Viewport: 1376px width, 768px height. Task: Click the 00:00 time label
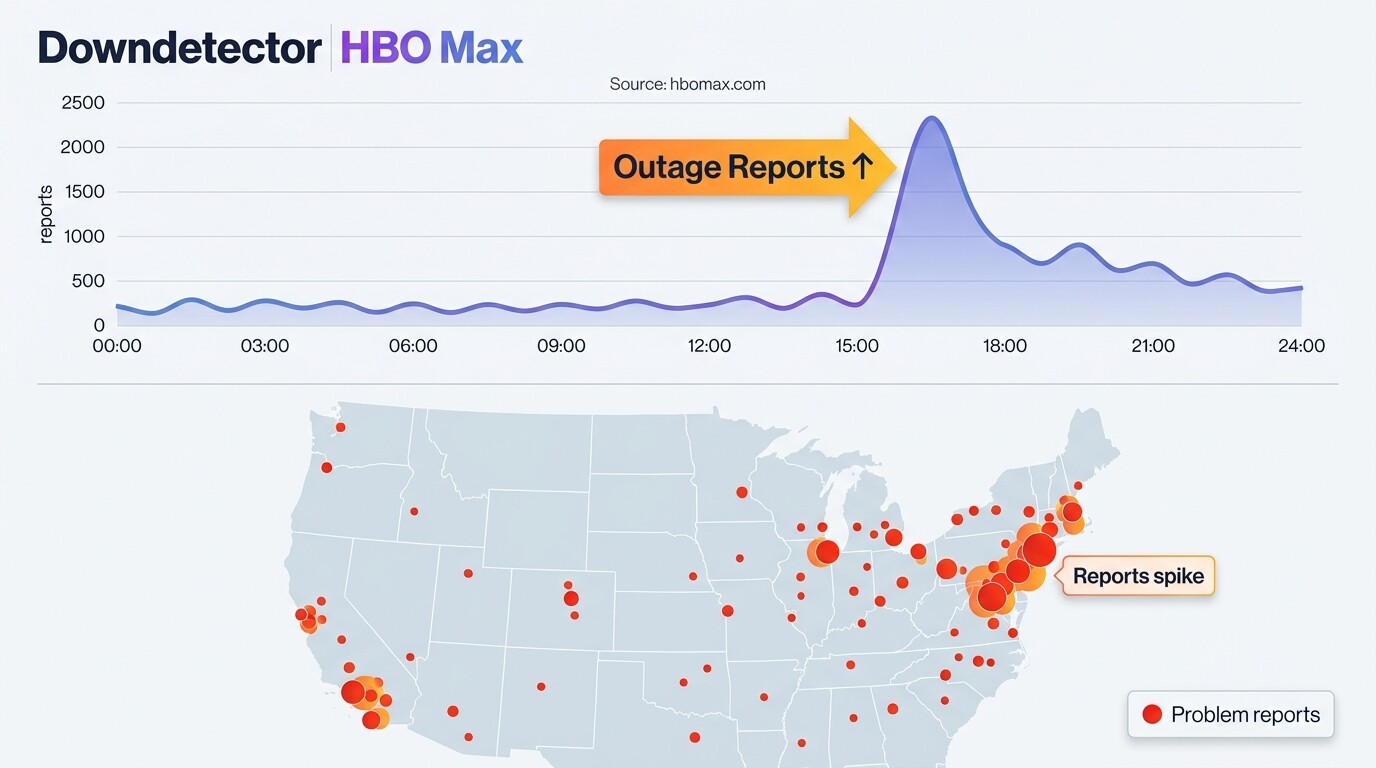117,346
